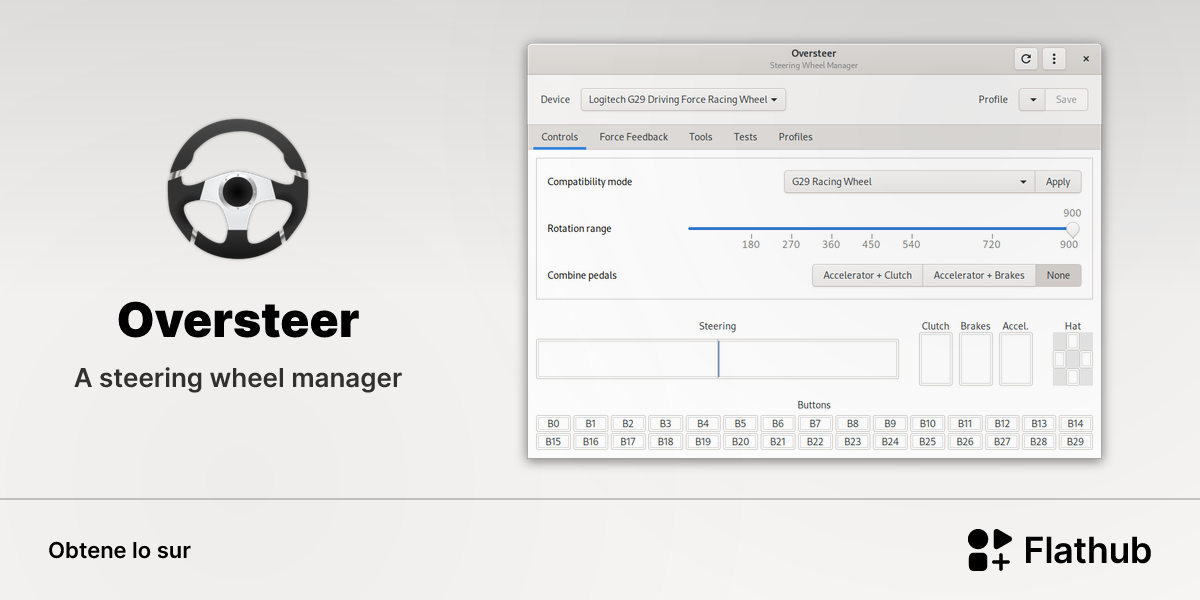This screenshot has width=1200, height=600.
Task: Switch to the Controls tab
Action: coord(560,137)
